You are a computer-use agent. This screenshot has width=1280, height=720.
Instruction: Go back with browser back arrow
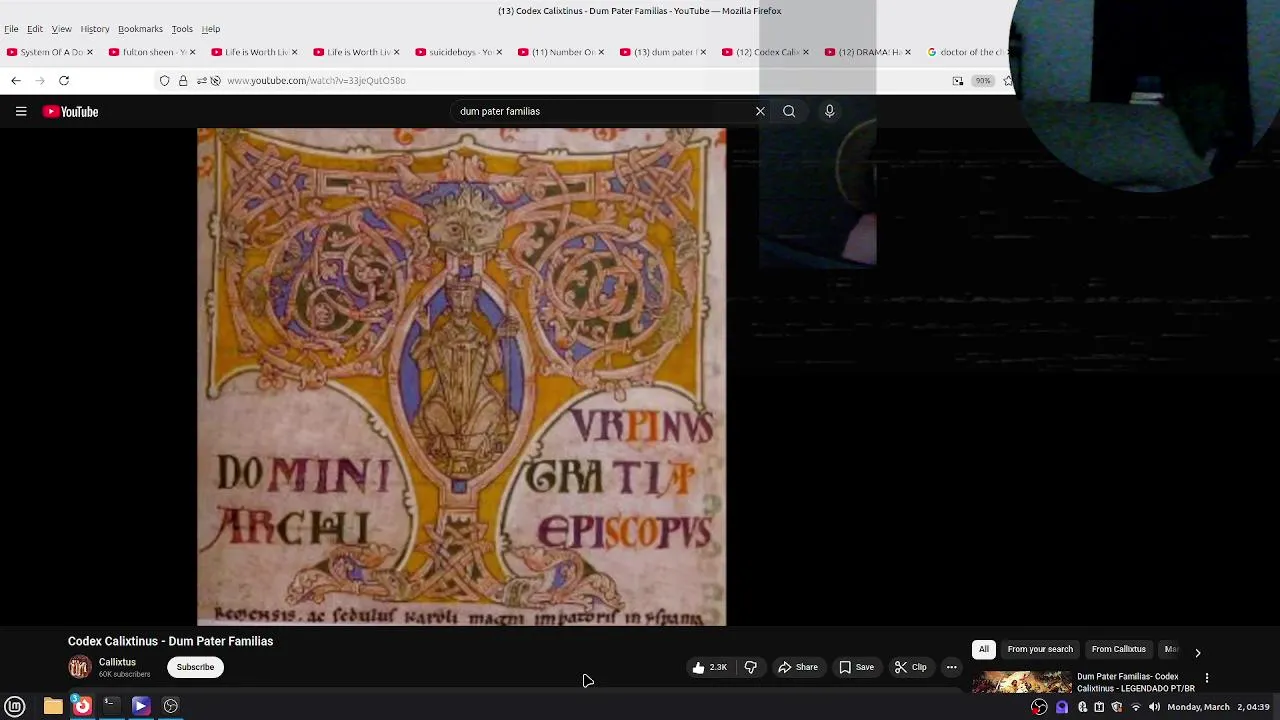pyautogui.click(x=16, y=80)
